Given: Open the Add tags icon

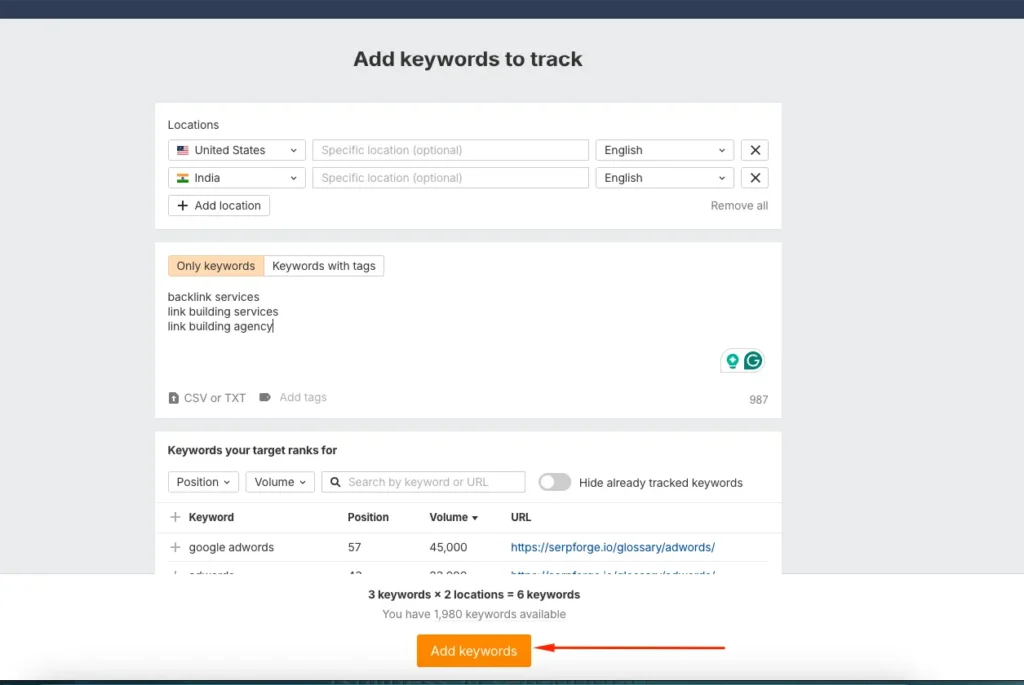Looking at the screenshot, I should pos(264,397).
